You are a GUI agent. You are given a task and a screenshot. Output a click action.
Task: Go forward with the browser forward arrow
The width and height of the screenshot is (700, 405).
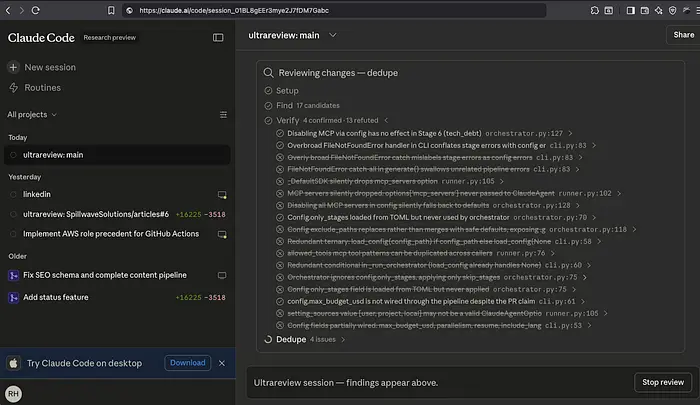tap(21, 10)
